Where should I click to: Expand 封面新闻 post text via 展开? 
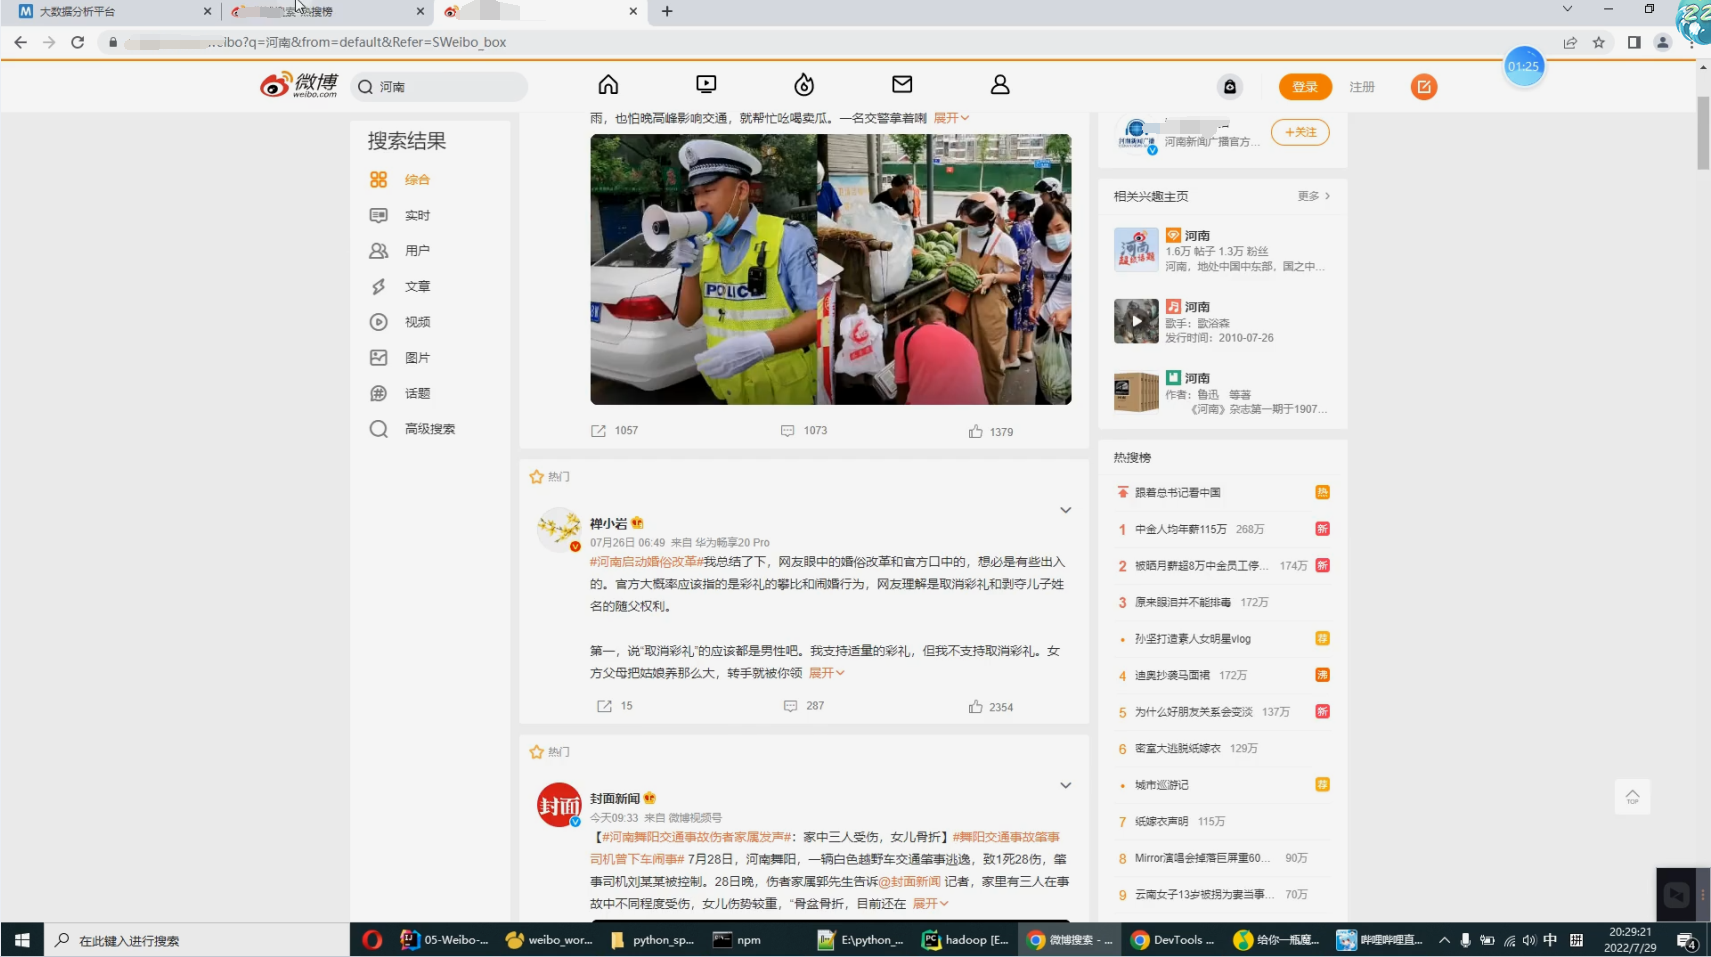[930, 903]
